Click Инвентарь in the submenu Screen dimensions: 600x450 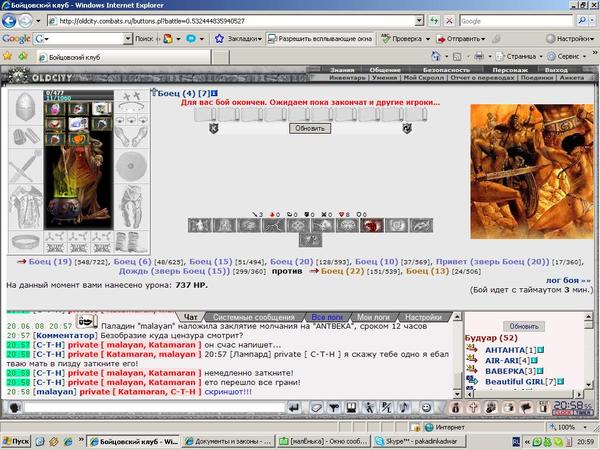coord(347,78)
